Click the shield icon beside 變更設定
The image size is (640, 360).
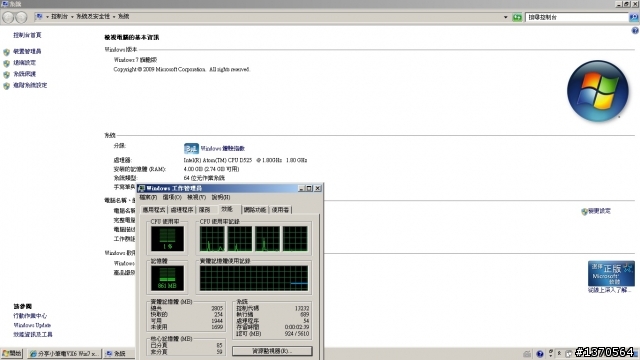click(584, 211)
